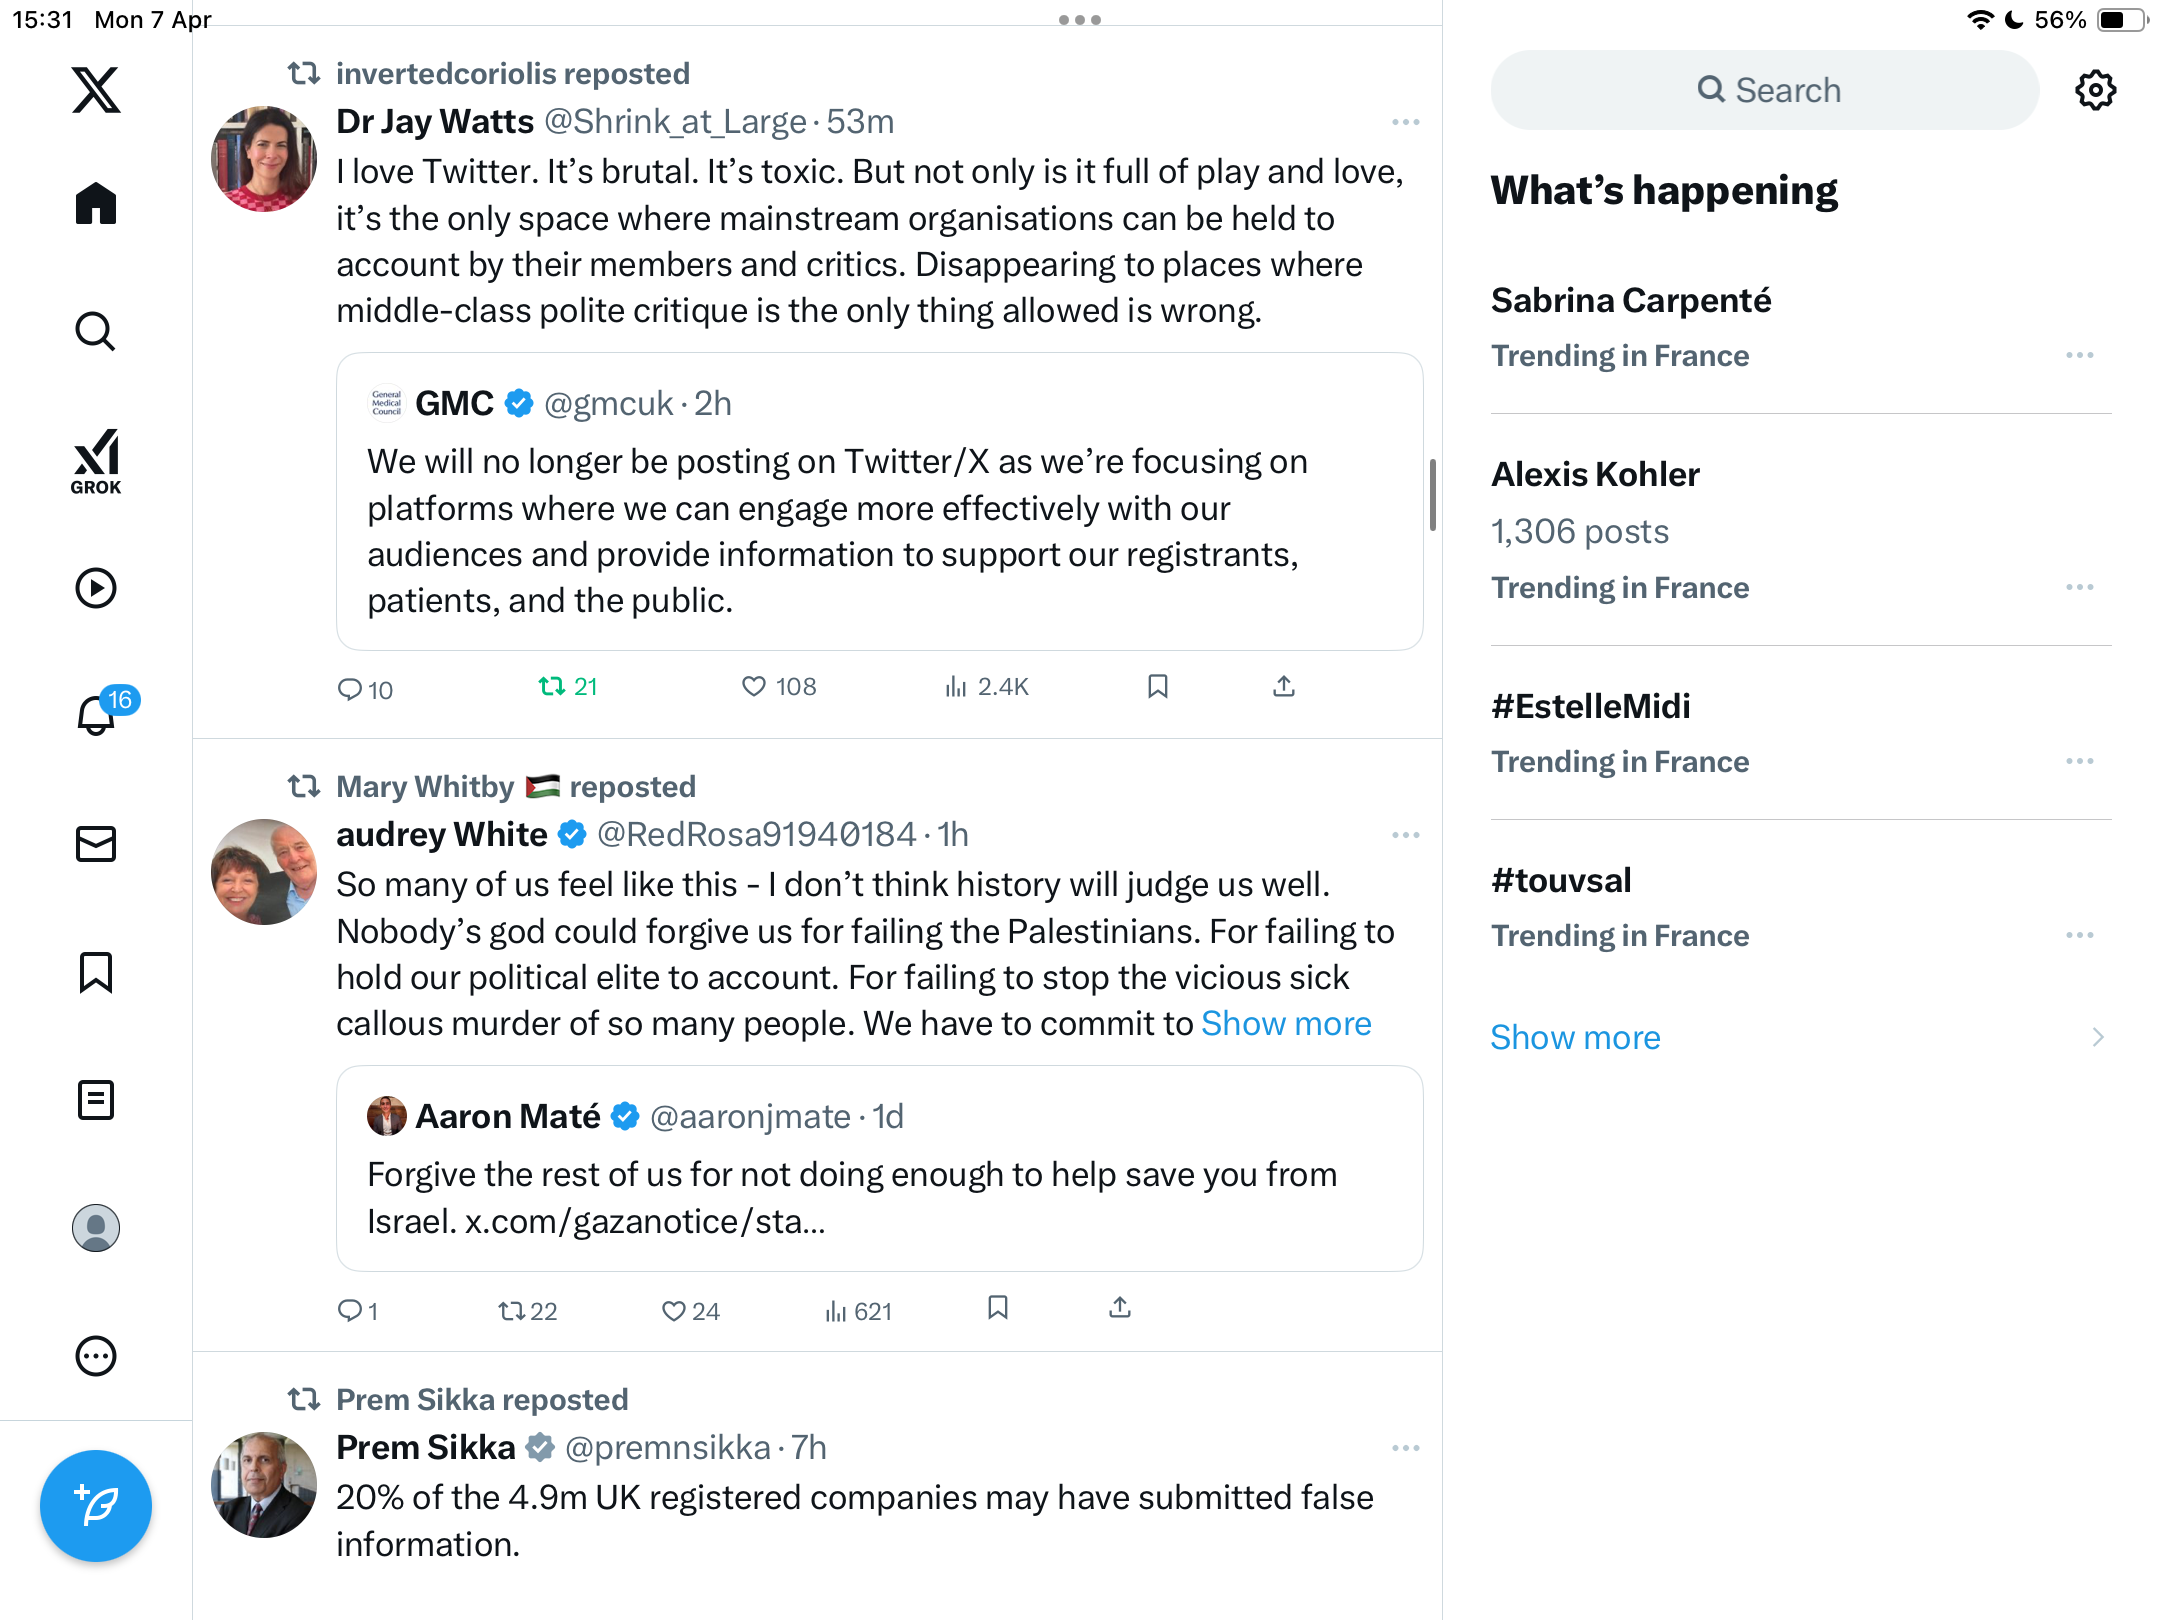Viewport: 2160px width, 1620px height.
Task: Undo repost on Dr Jay Watts' post
Action: tap(568, 686)
